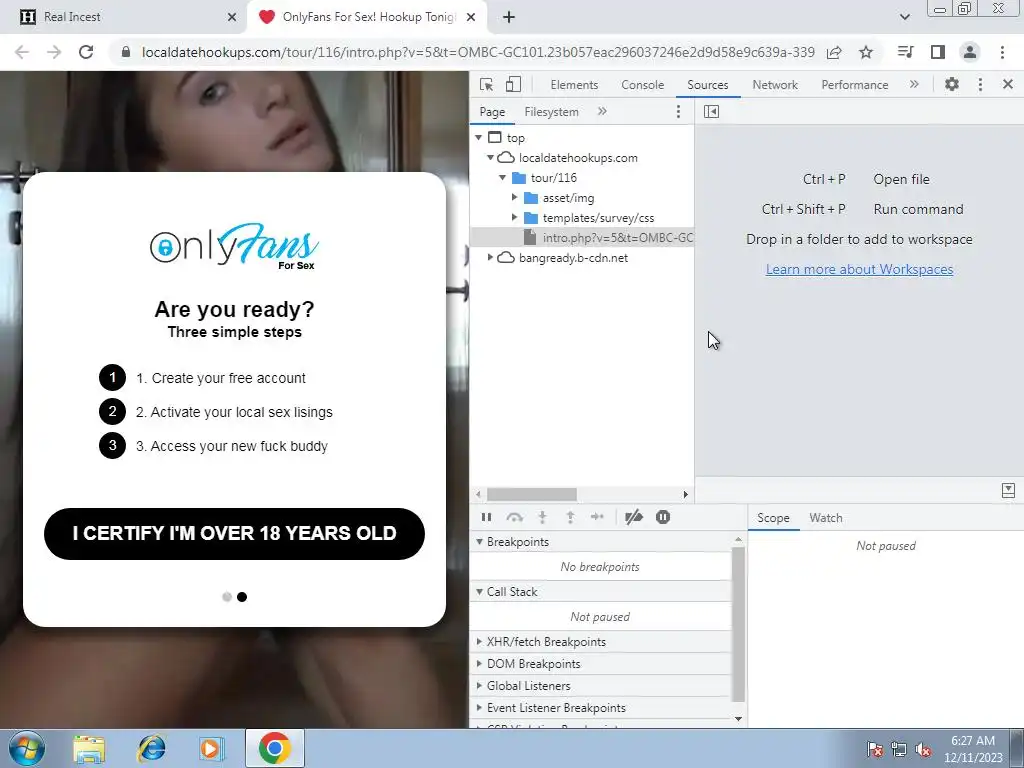Select the Sources tab
The width and height of the screenshot is (1024, 768).
pyautogui.click(x=707, y=85)
